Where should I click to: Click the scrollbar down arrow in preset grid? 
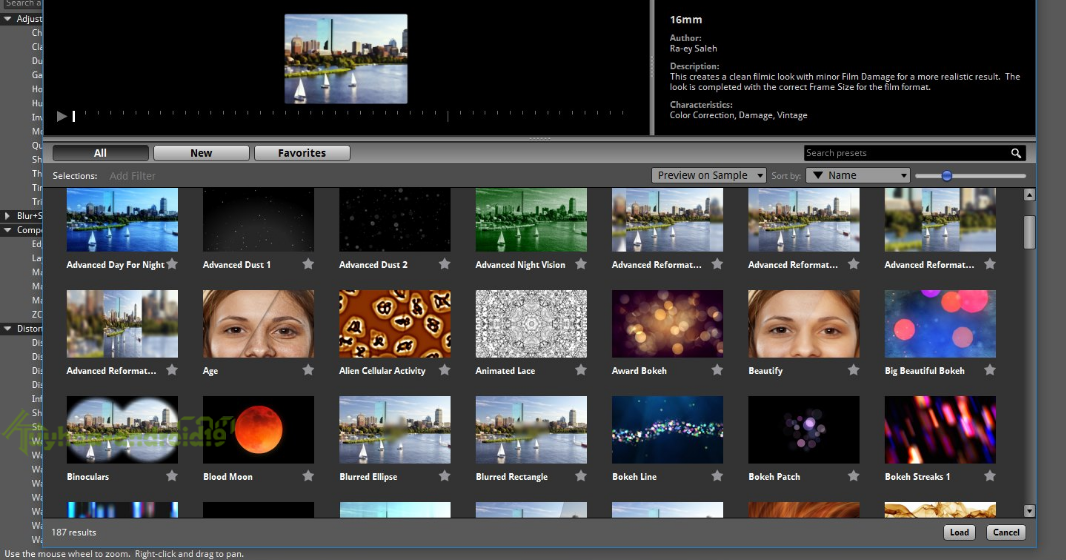click(x=1029, y=511)
